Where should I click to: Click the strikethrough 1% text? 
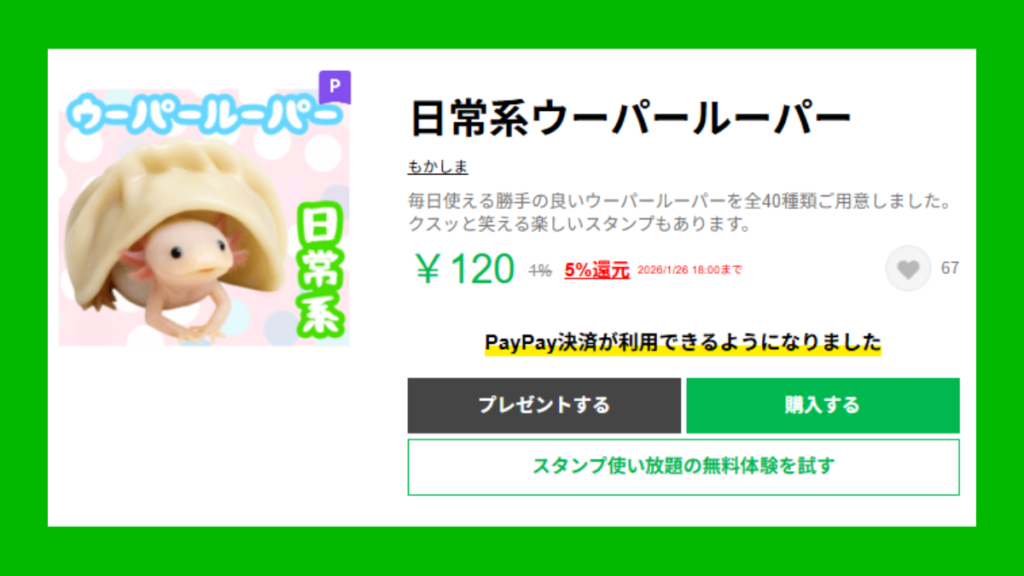click(x=540, y=270)
